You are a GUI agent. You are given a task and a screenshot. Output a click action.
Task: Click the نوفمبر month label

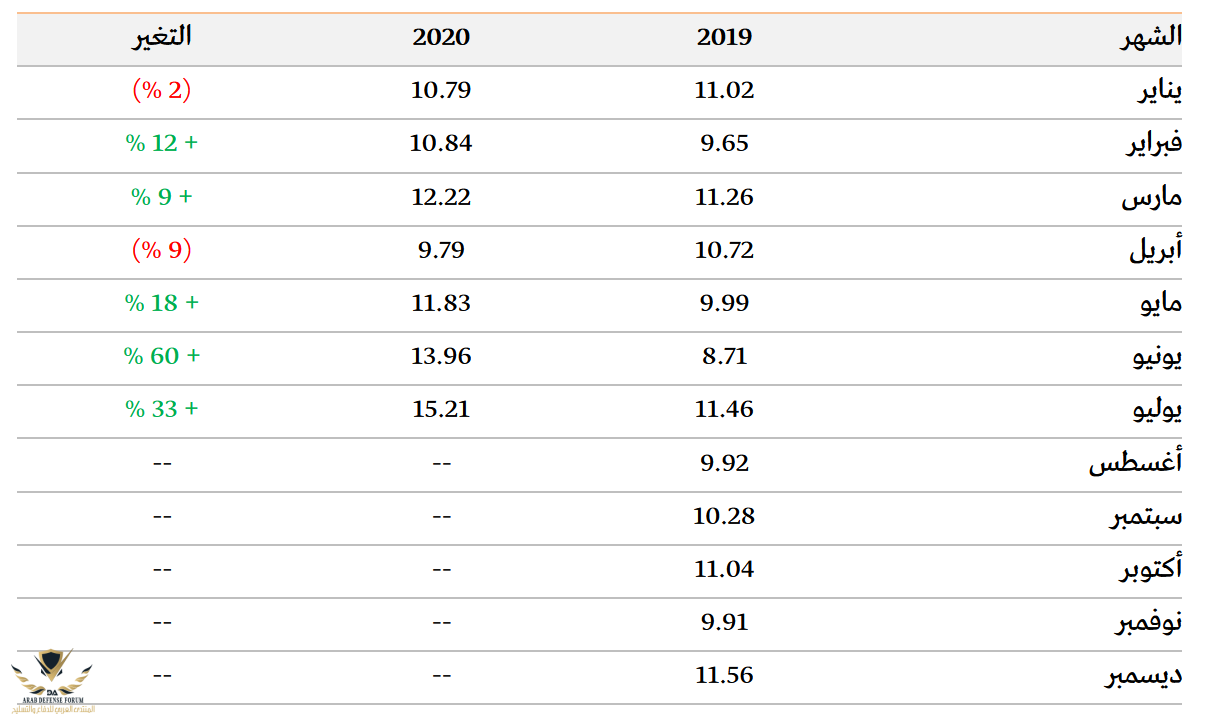(1148, 623)
